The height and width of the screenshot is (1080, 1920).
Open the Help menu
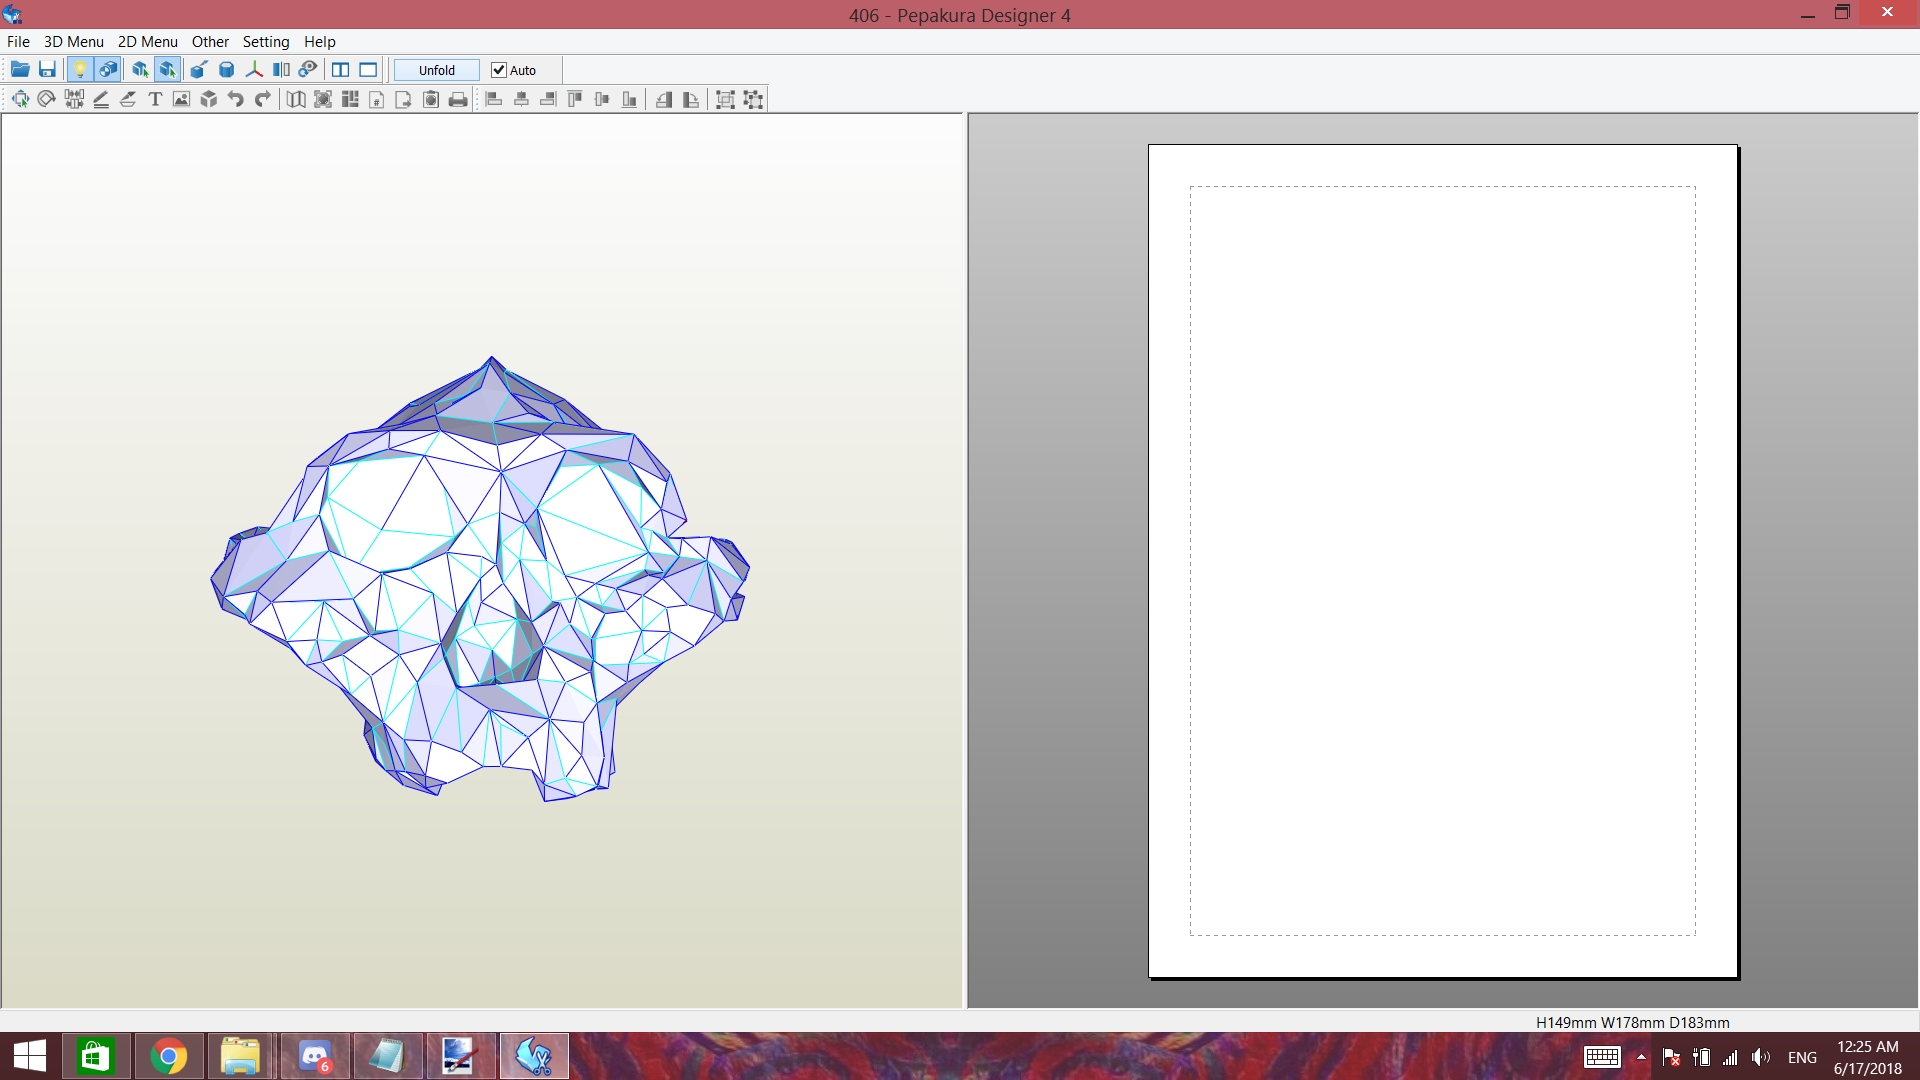(320, 41)
